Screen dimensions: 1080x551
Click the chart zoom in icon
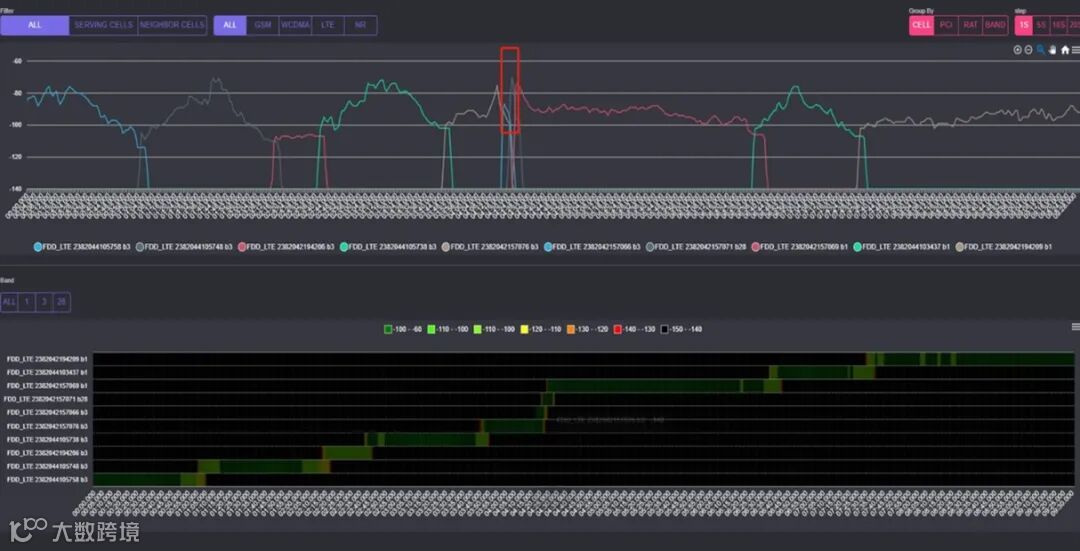1017,50
